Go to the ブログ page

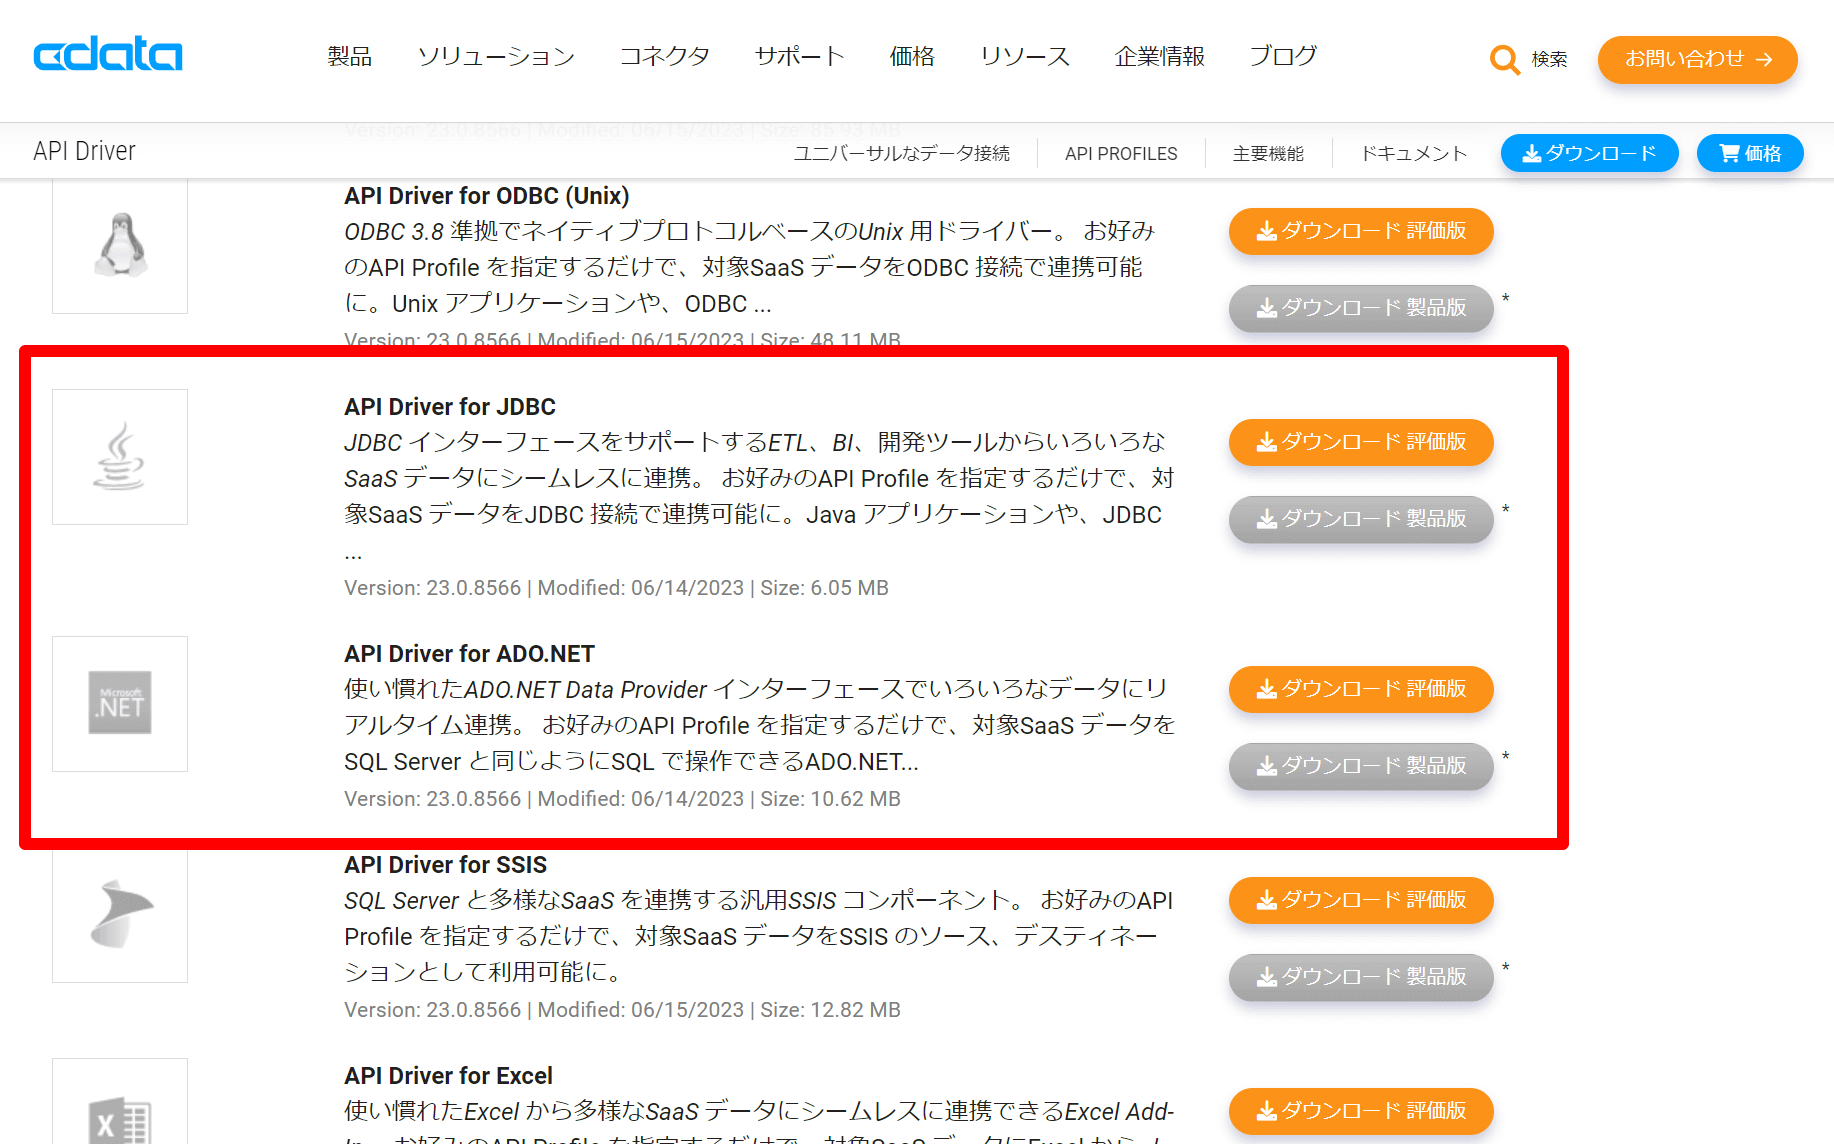coord(1283,57)
